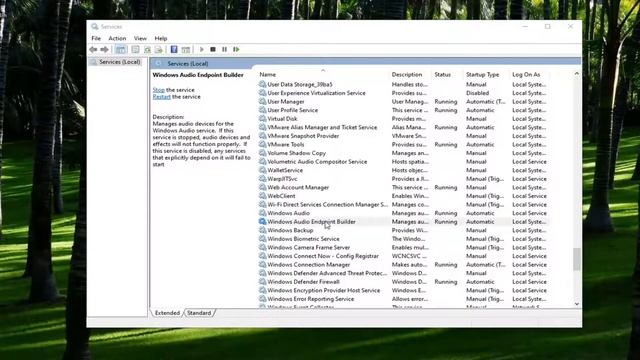Click the scrollbar down arrow in services list
This screenshot has height=360, width=640.
pos(576,304)
